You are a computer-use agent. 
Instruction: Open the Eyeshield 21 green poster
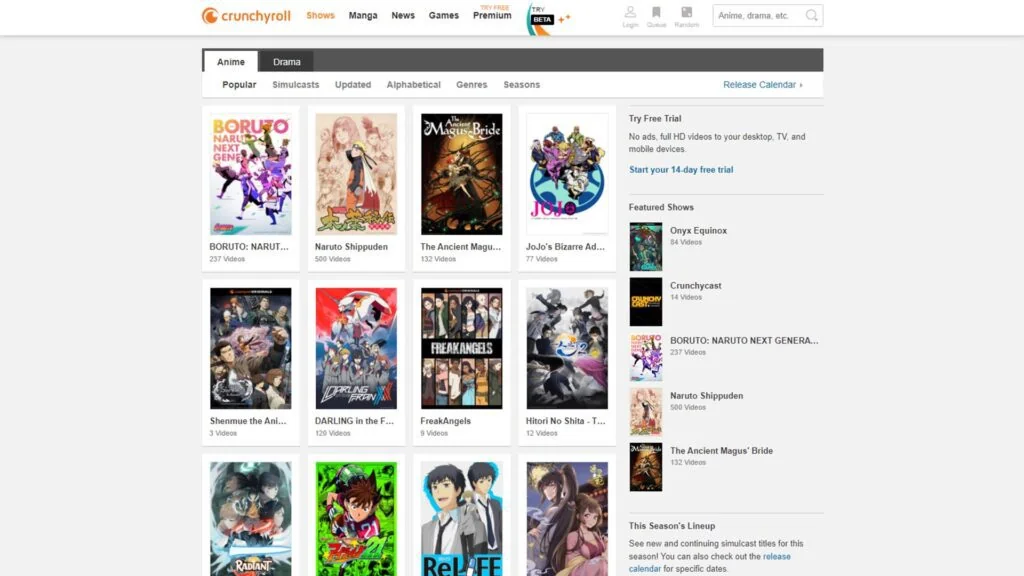coord(356,519)
